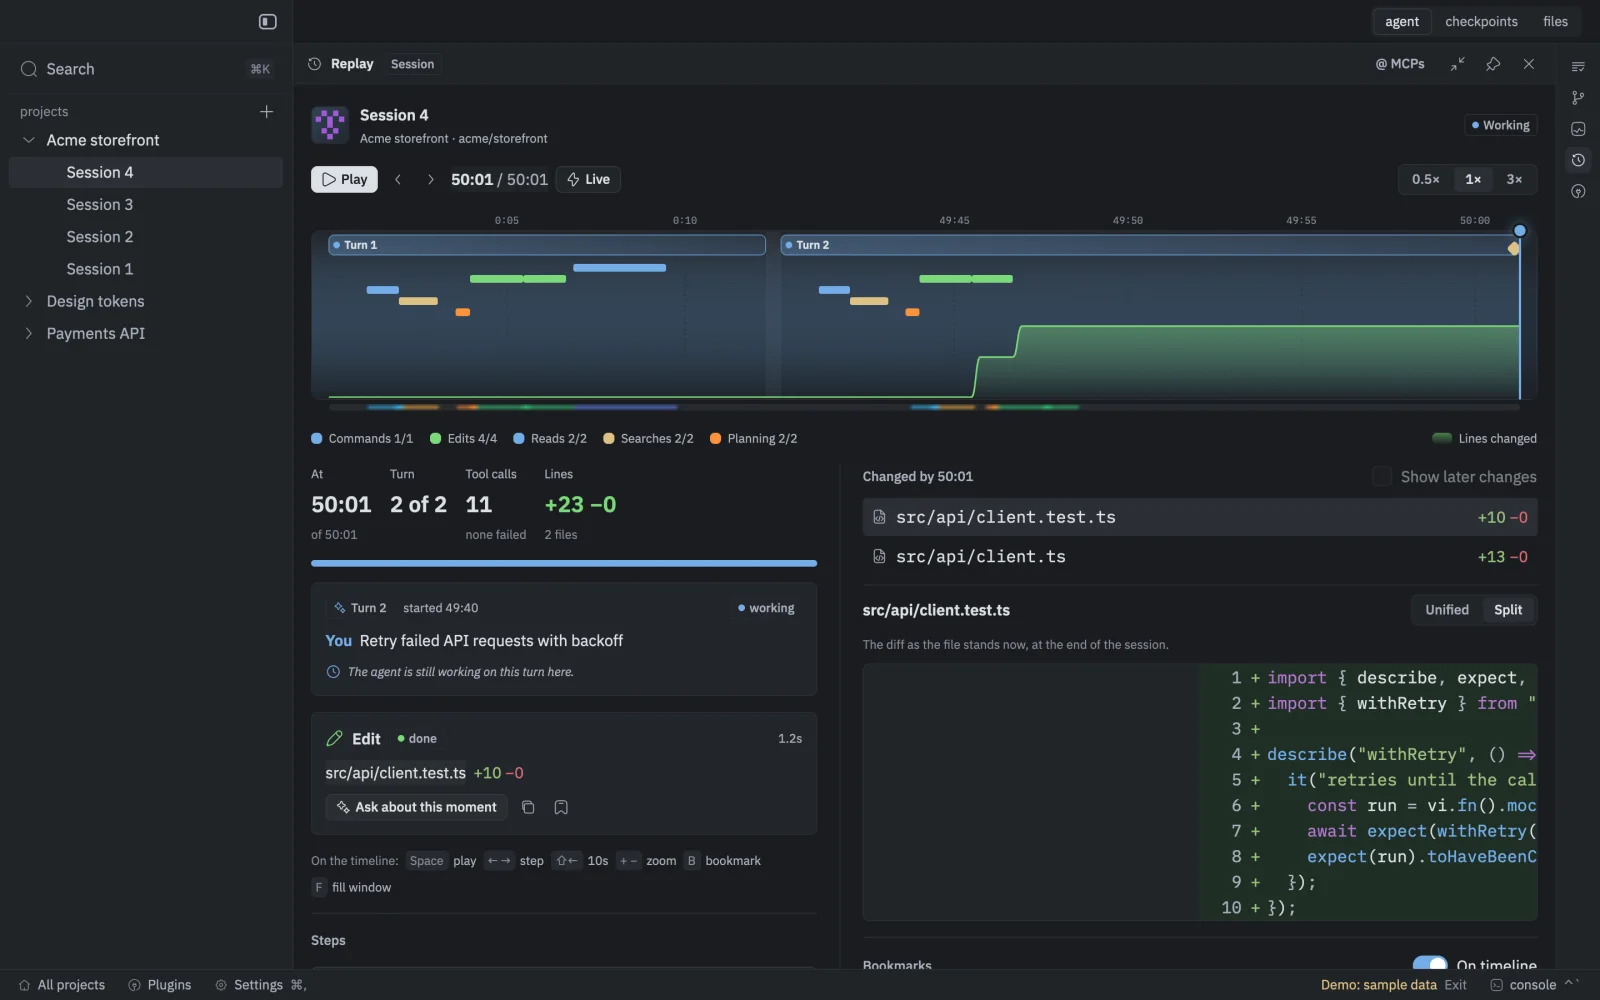Screen dimensions: 1600x1000
Task: Enable Show later changes checkbox
Action: click(1382, 477)
